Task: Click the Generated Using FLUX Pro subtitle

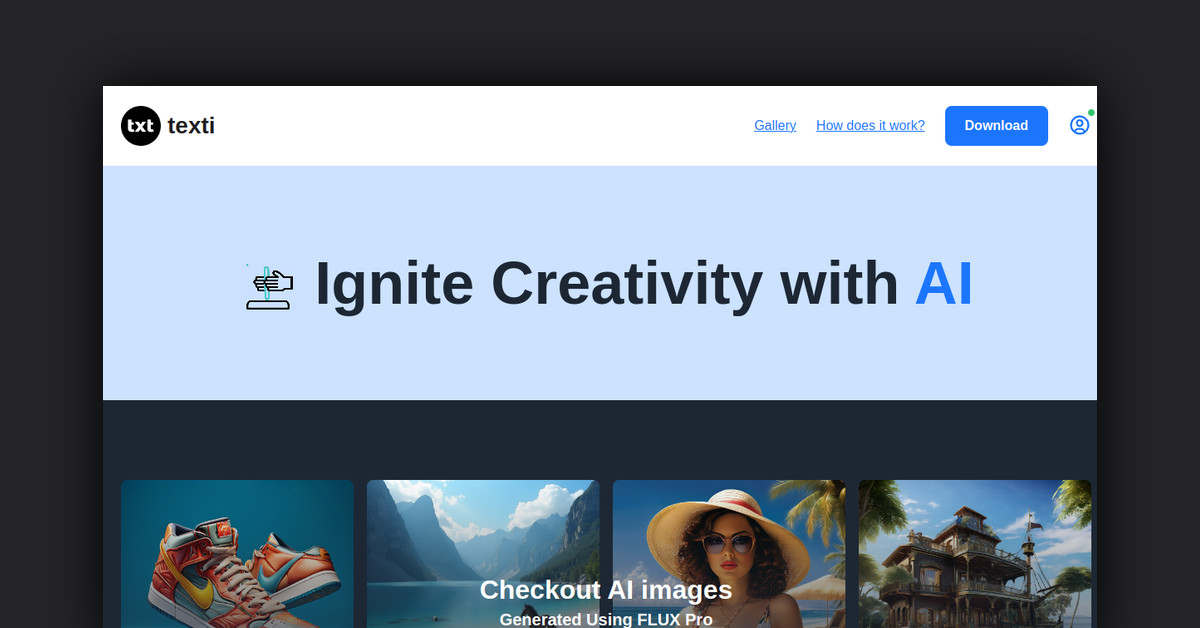Action: pyautogui.click(x=606, y=619)
